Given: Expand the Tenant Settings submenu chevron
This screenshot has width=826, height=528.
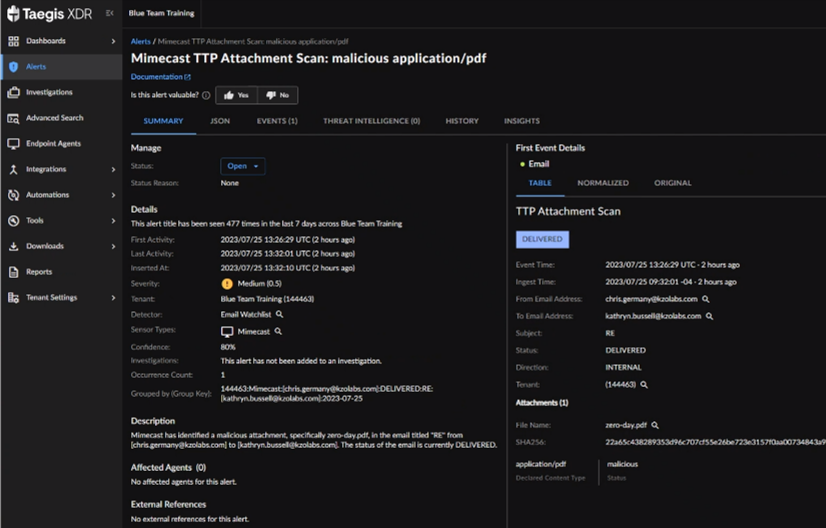Looking at the screenshot, I should pyautogui.click(x=113, y=298).
